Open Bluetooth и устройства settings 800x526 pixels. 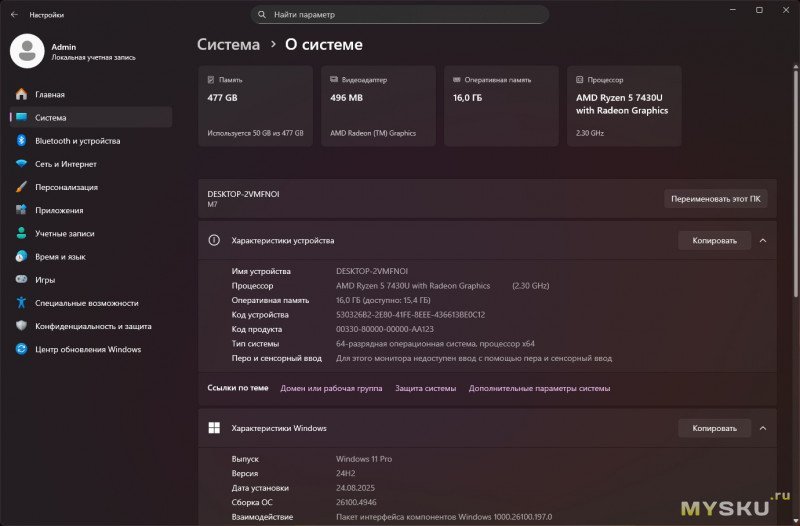91,141
